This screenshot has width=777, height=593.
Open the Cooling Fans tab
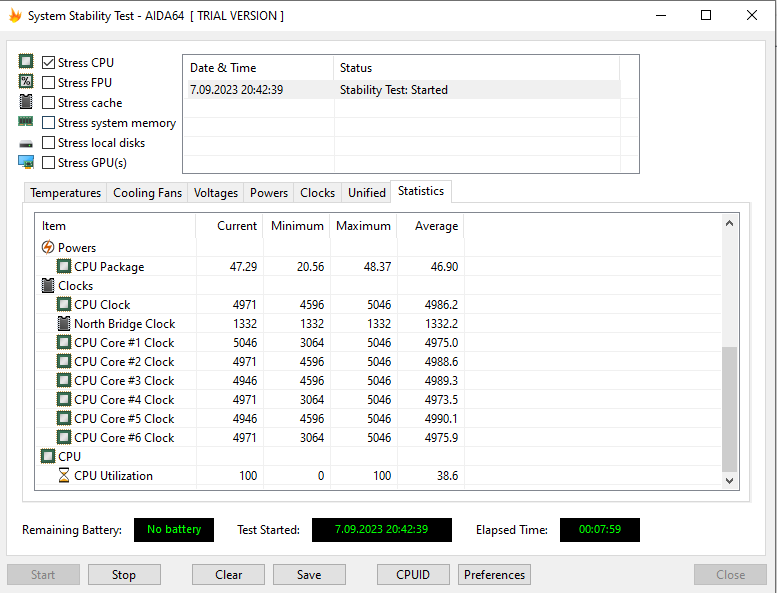pos(147,193)
